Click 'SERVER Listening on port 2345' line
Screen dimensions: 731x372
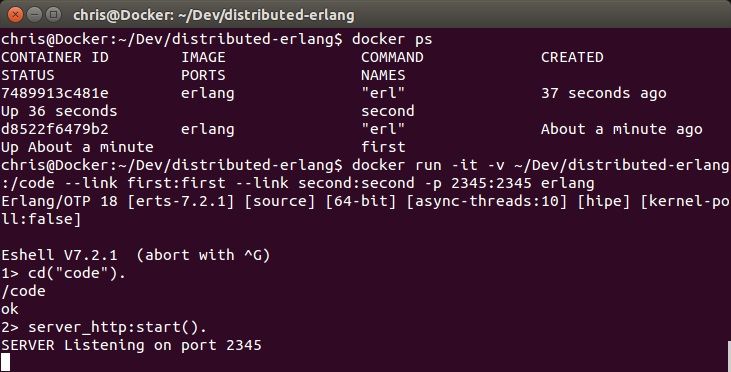click(x=131, y=345)
